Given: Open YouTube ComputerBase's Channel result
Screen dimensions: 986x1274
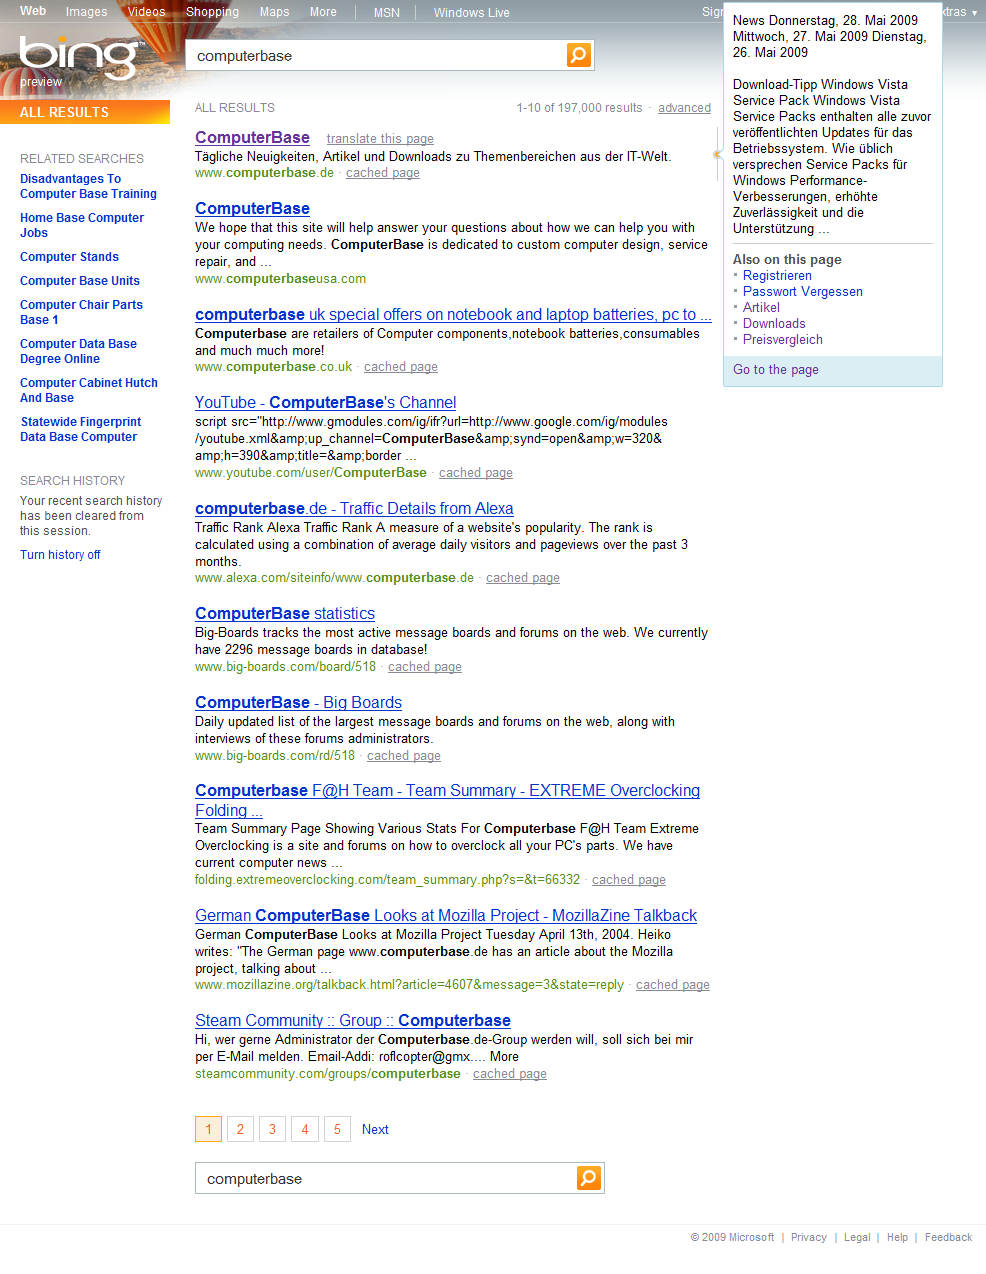Looking at the screenshot, I should pos(325,402).
